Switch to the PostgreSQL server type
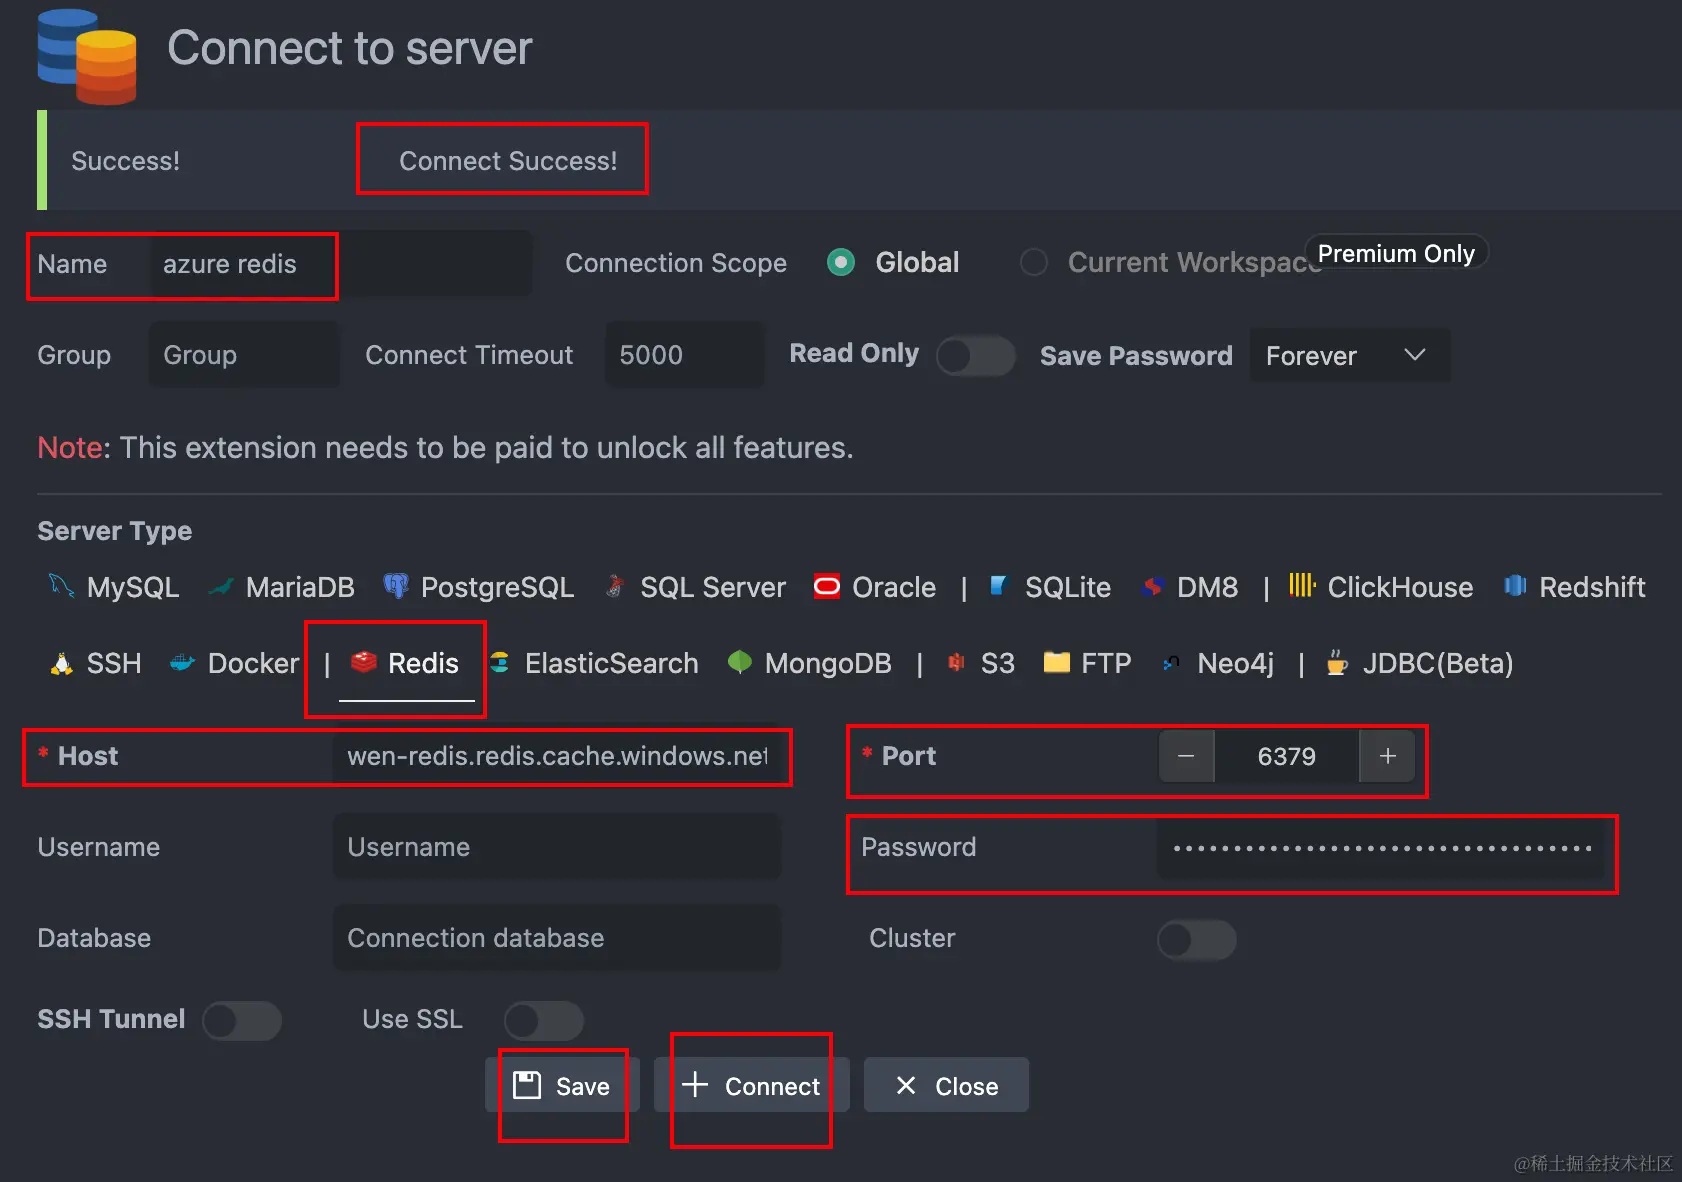1682x1182 pixels. (479, 587)
